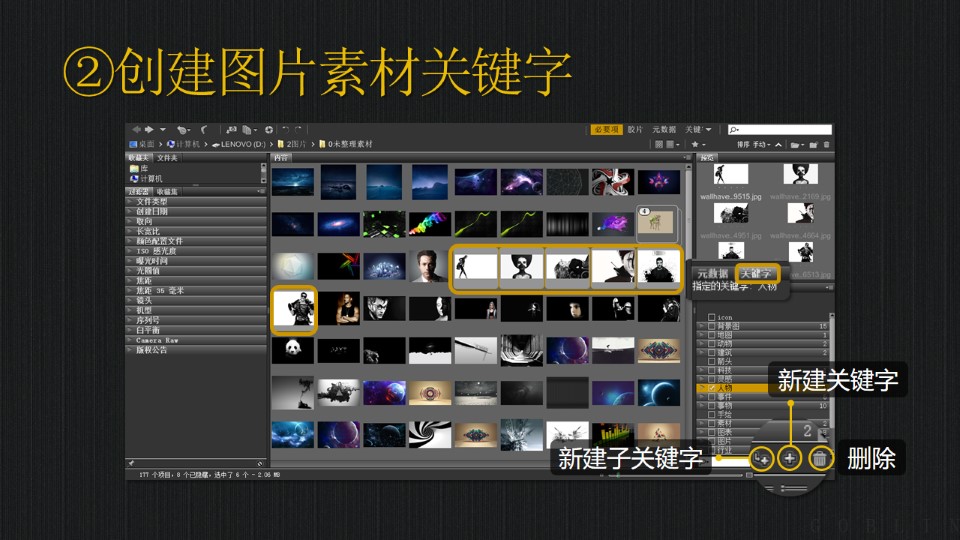
Task: Expand the 科技 keyword group
Action: pos(701,369)
